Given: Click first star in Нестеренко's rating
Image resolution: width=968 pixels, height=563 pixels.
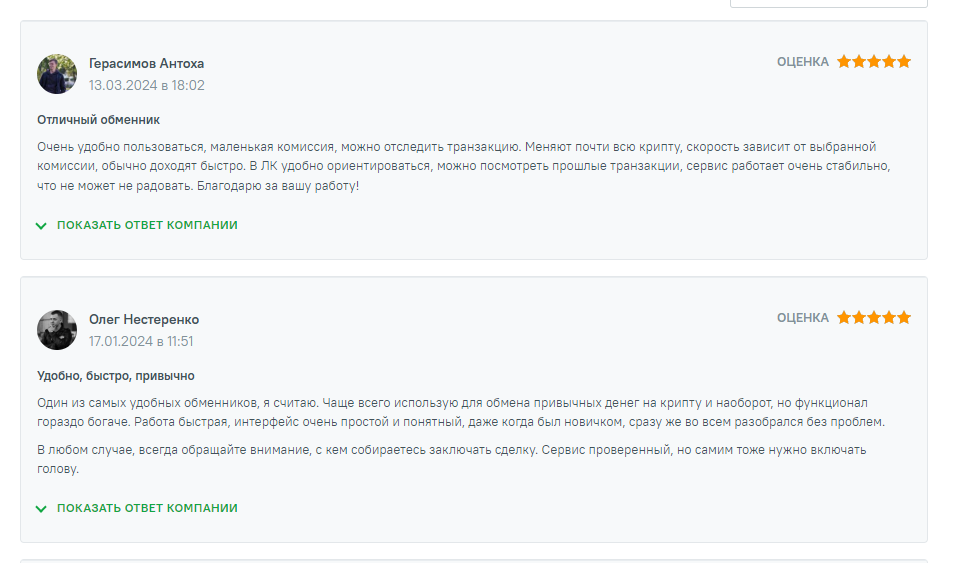Looking at the screenshot, I should [844, 318].
